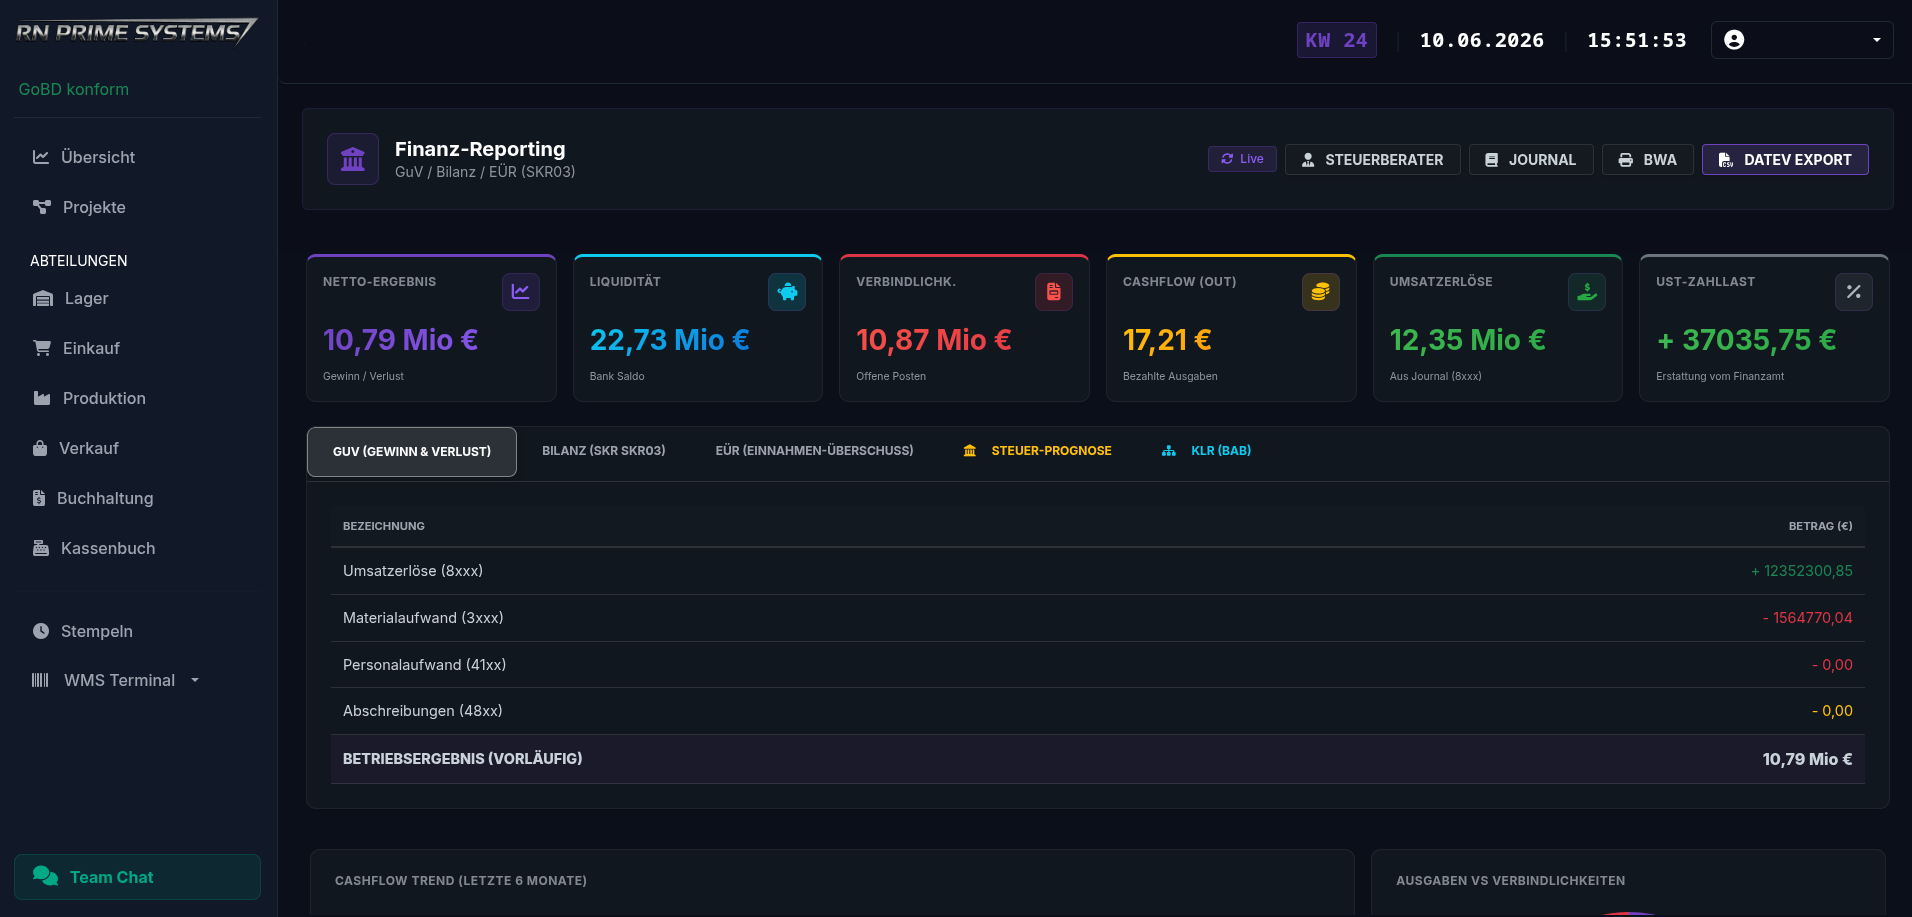Open Übersicht in the sidebar
1912x917 pixels.
137,157
